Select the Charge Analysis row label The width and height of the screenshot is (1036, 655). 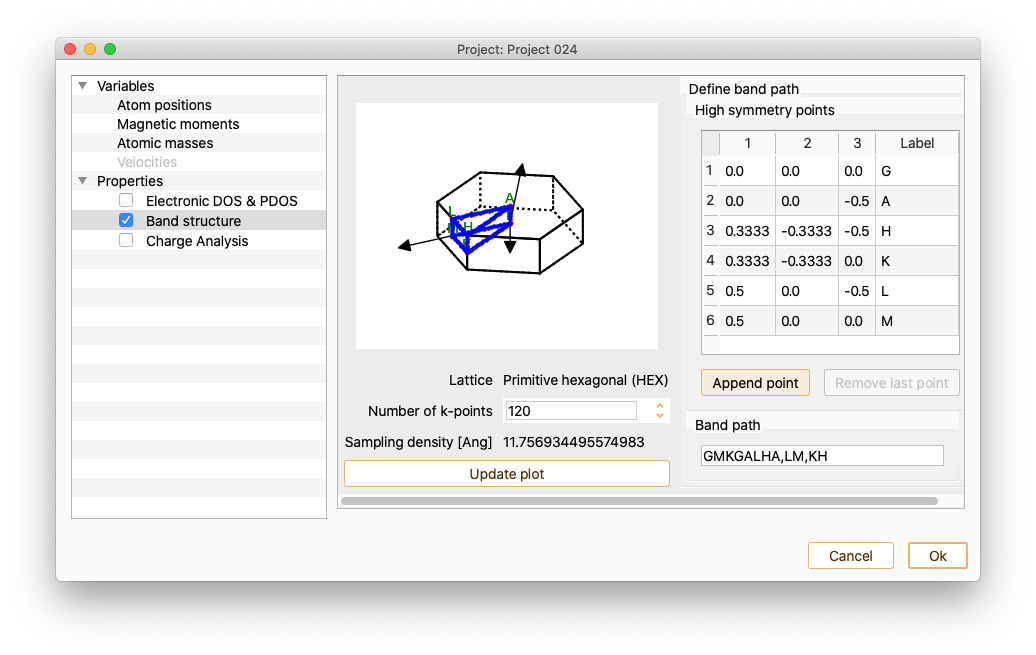197,241
